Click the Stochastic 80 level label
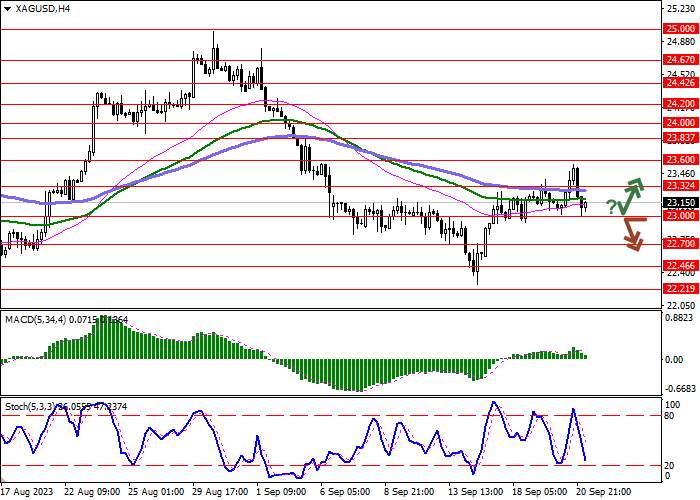Image resolution: width=700 pixels, height=500 pixels. tap(671, 416)
